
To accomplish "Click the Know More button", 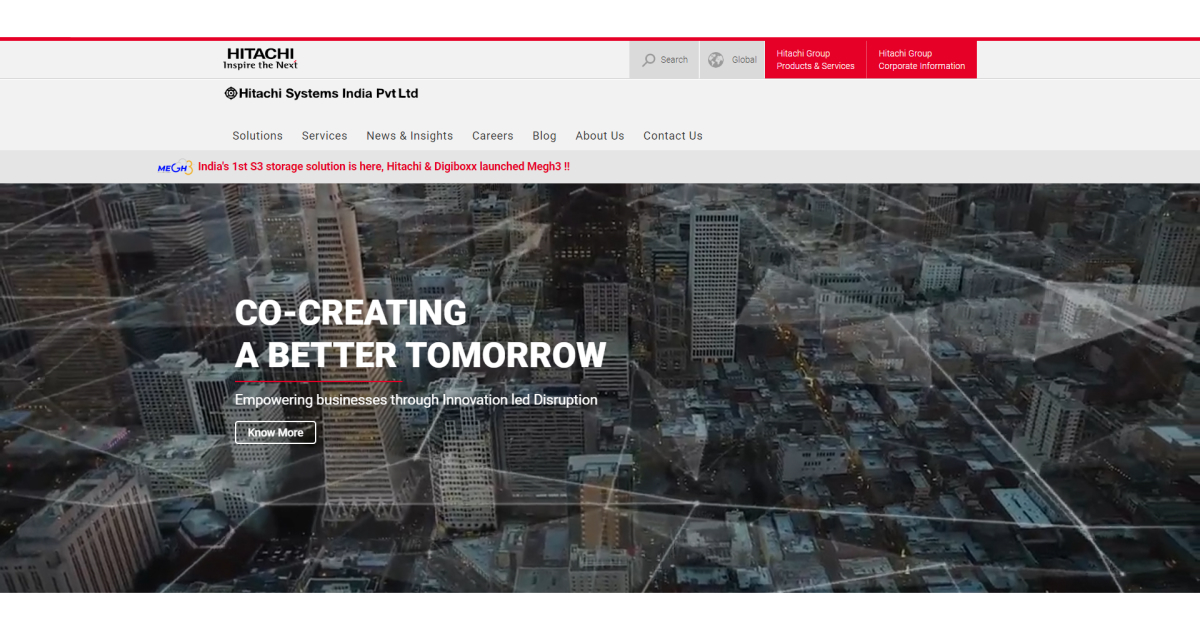I will [x=275, y=433].
